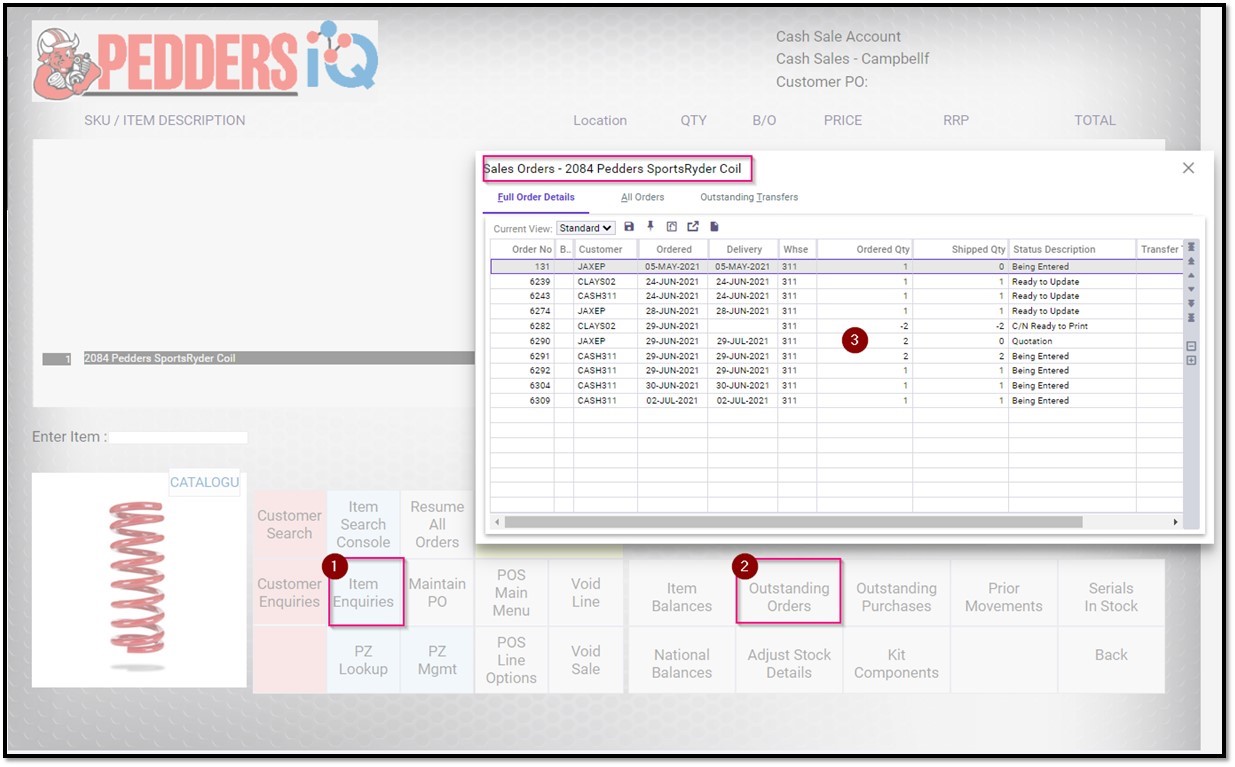
Task: Expand grid rows with plus icon
Action: [x=1190, y=360]
